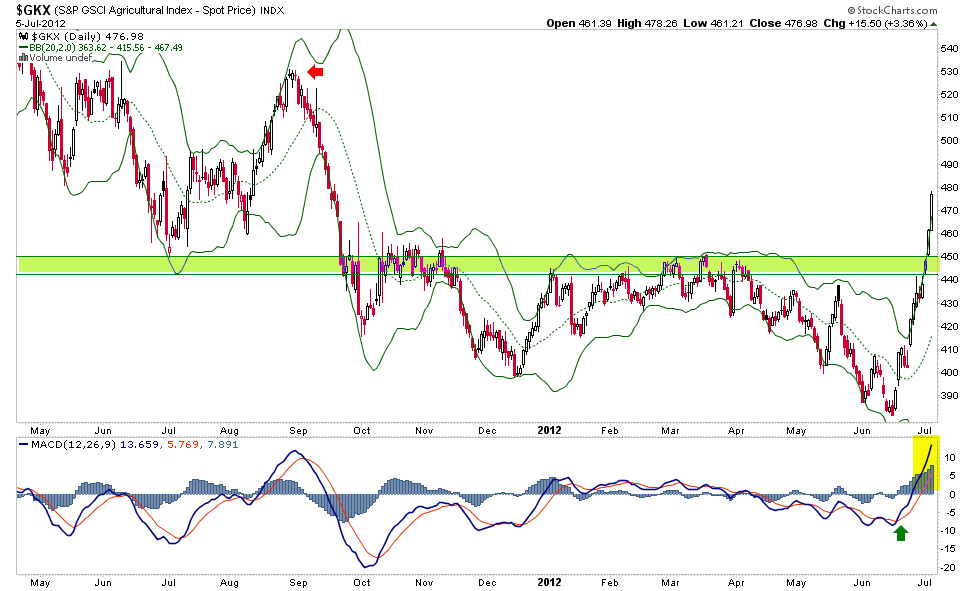Viewport: 975px width, 591px height.
Task: Click the 420 price axis label
Action: click(x=949, y=326)
